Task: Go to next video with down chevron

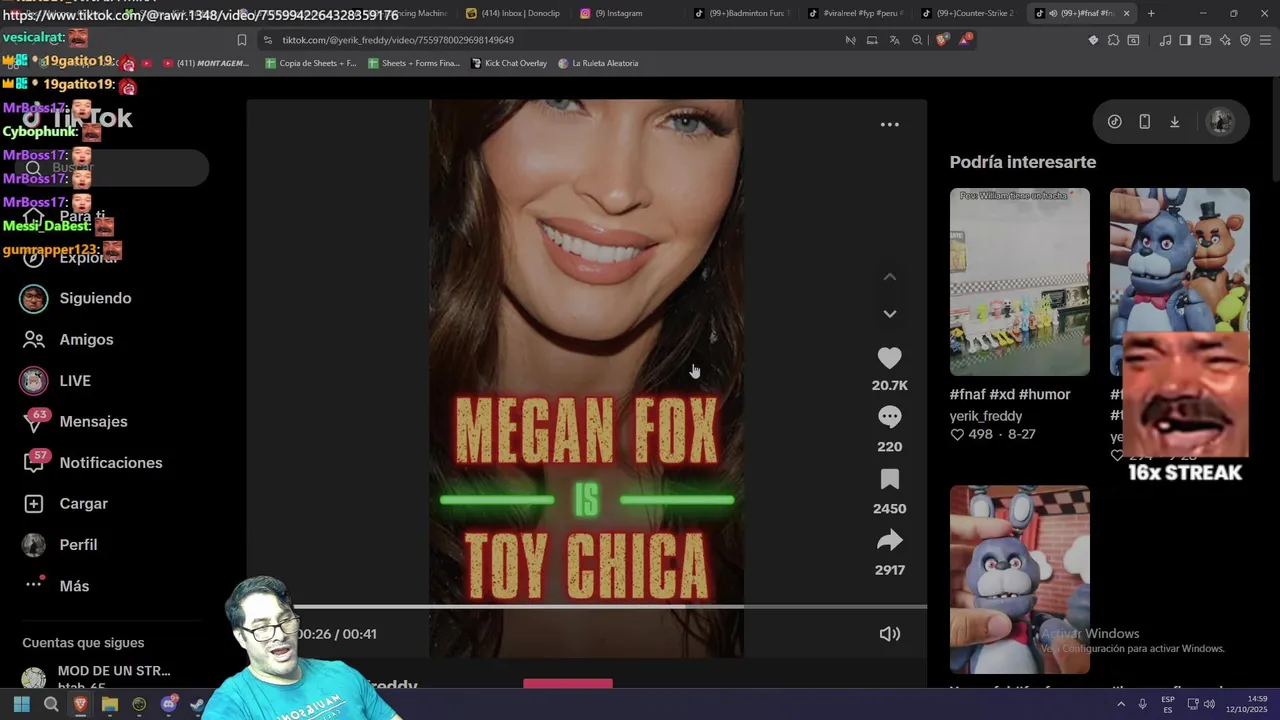Action: click(x=889, y=314)
